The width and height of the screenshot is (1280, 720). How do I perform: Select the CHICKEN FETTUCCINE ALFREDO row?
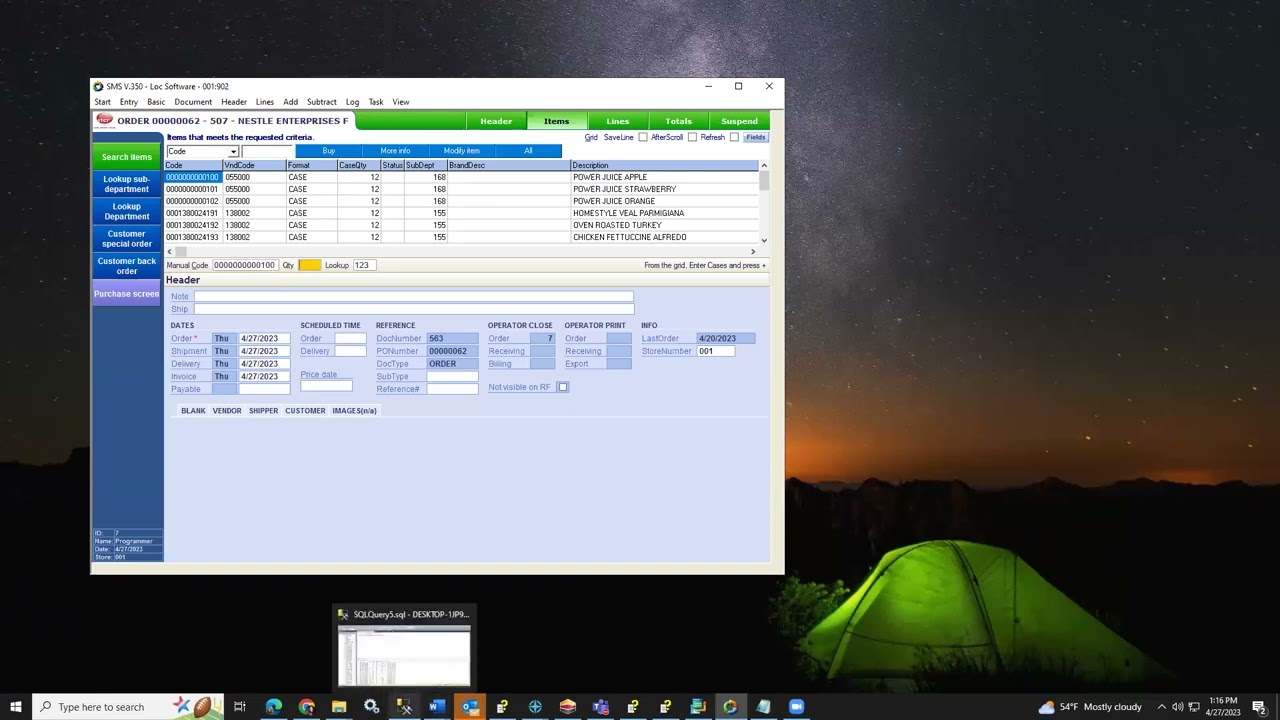click(461, 237)
